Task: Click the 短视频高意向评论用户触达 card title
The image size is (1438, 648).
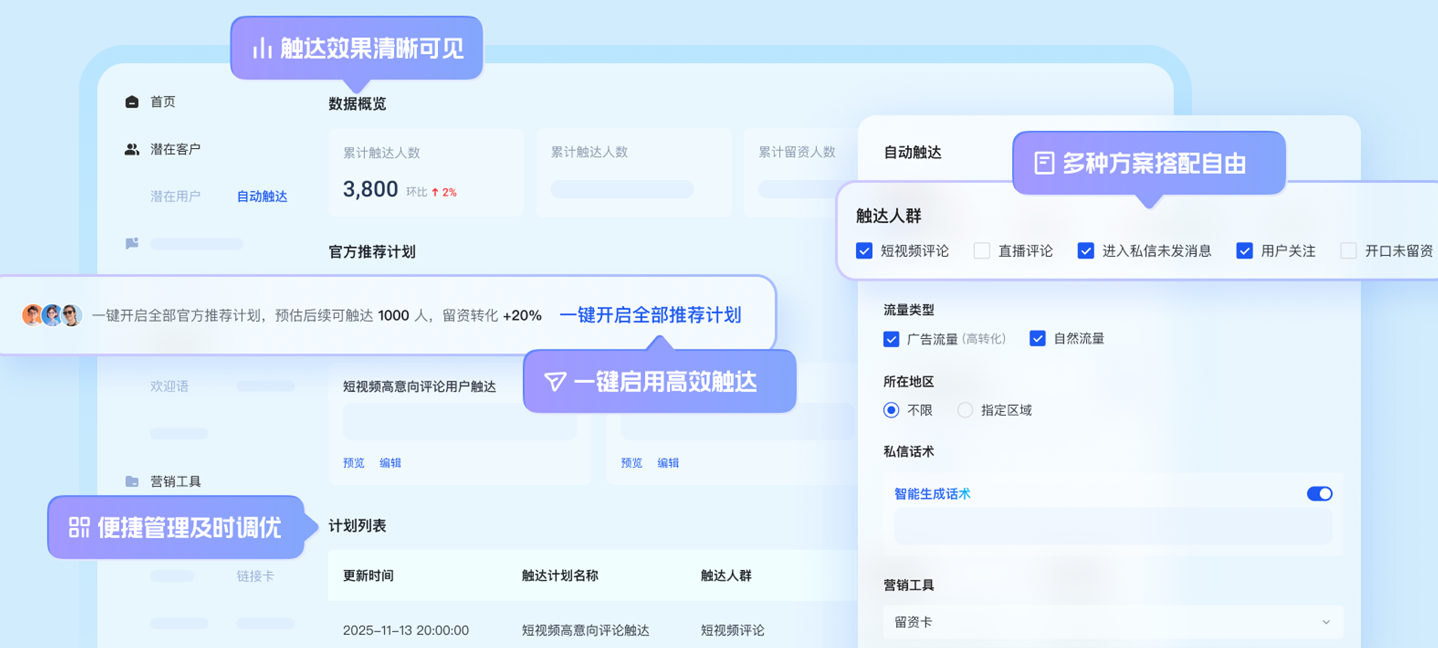Action: point(419,387)
